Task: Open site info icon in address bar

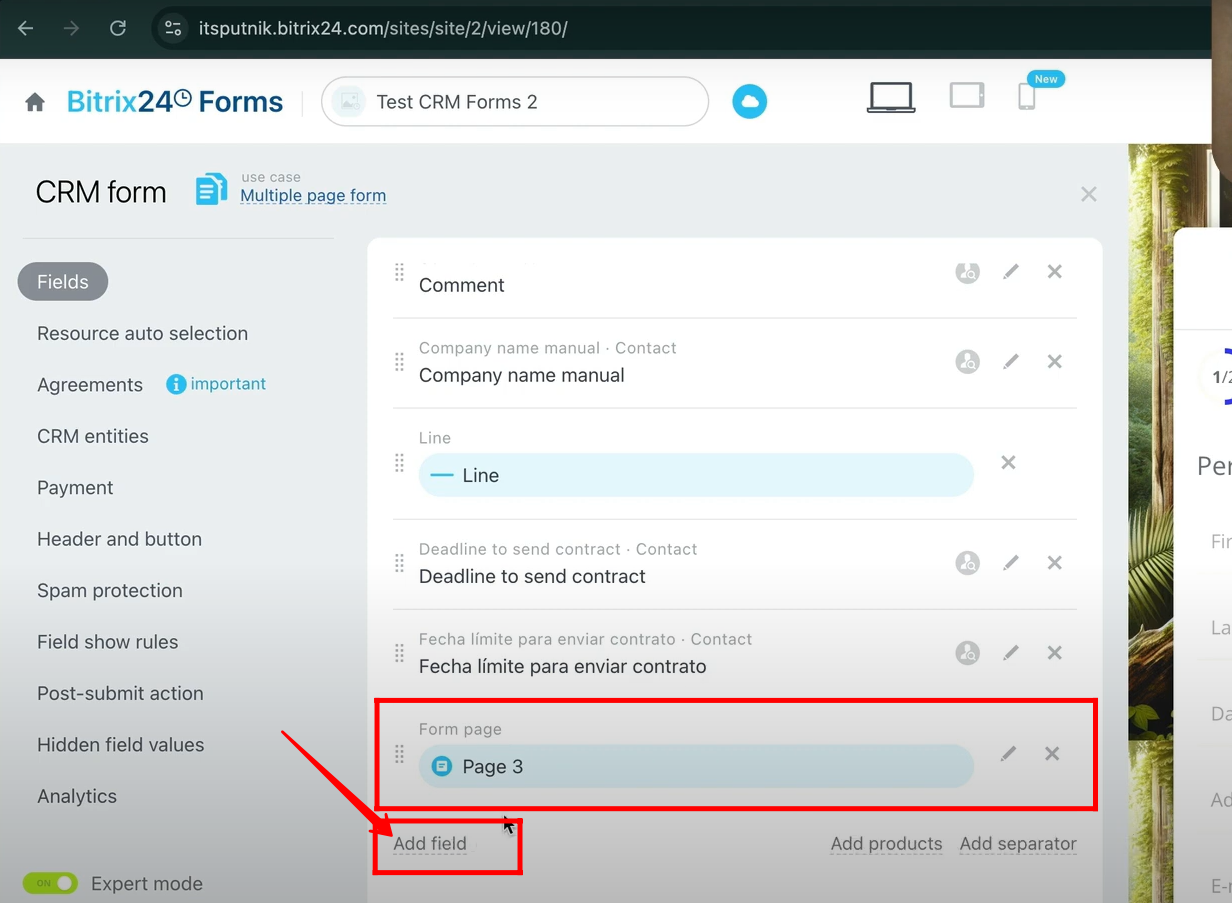Action: pos(173,28)
